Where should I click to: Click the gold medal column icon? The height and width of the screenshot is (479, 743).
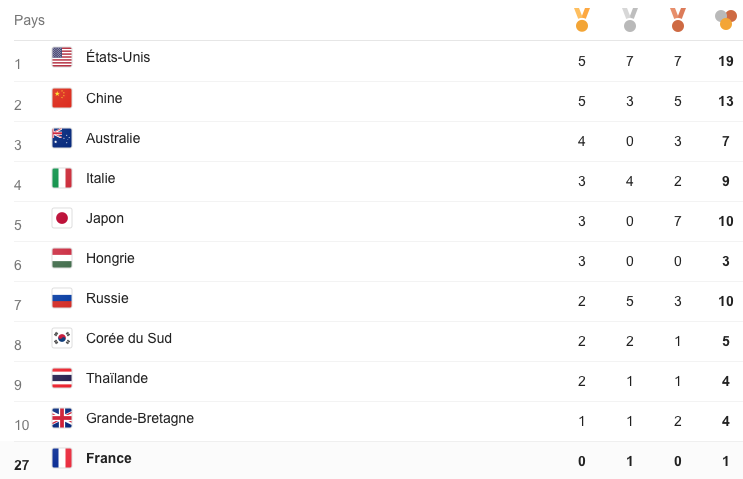582,19
